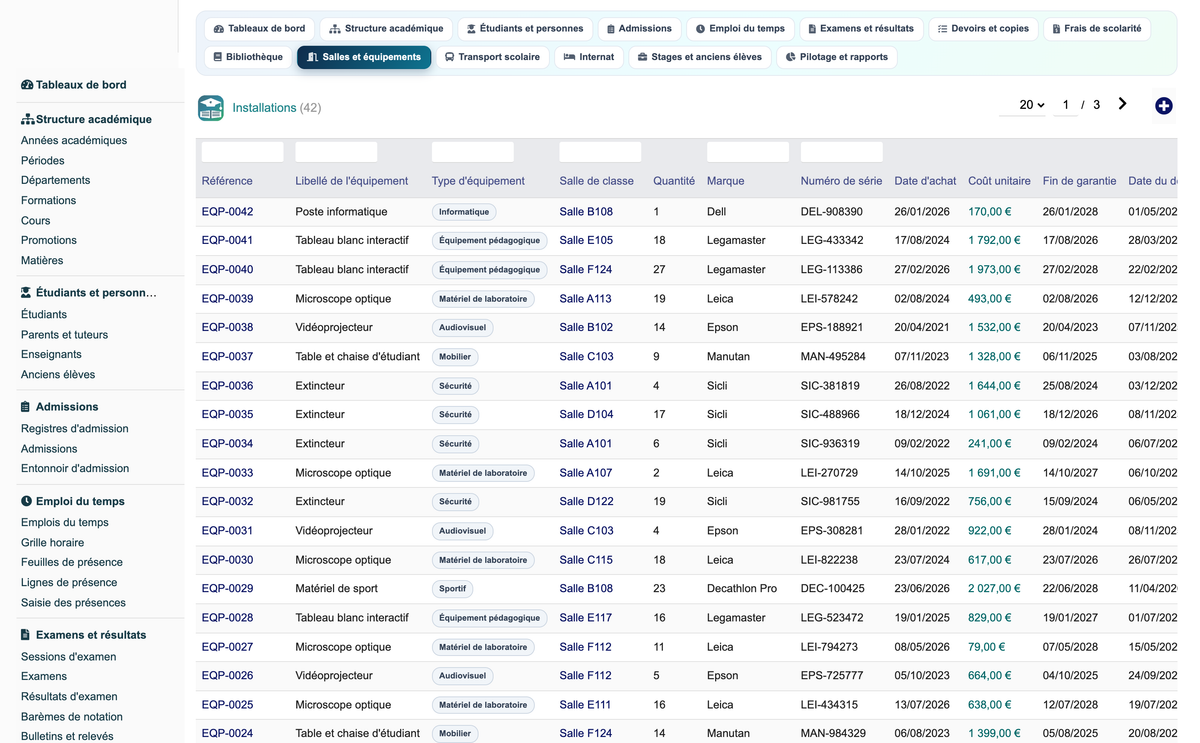The image size is (1200, 743).
Task: Open Enseignants in the sidebar
Action: coord(51,355)
